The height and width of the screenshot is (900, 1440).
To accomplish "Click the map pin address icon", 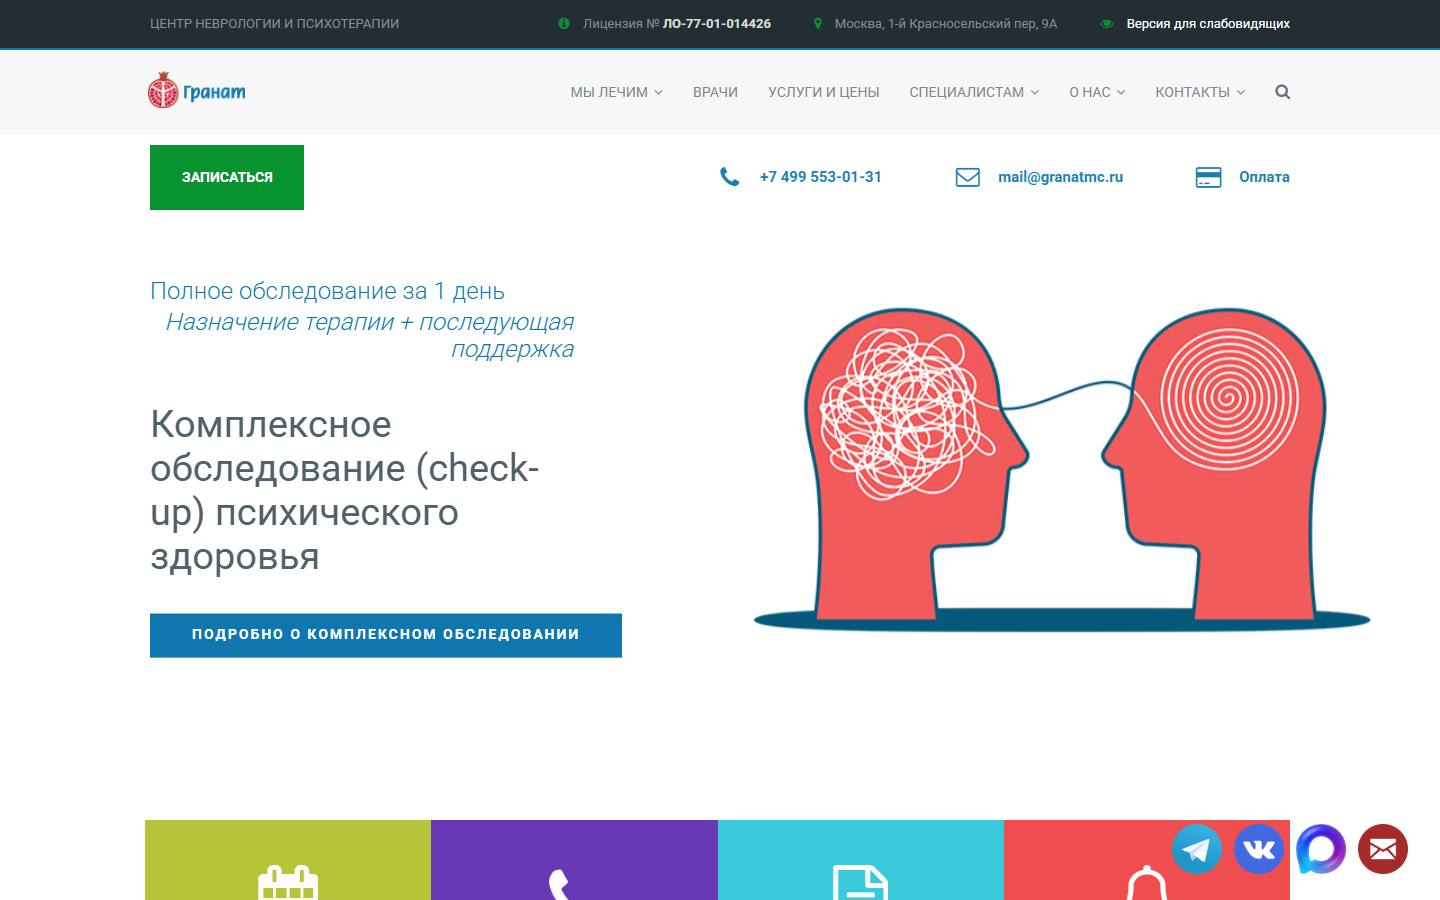I will point(818,23).
